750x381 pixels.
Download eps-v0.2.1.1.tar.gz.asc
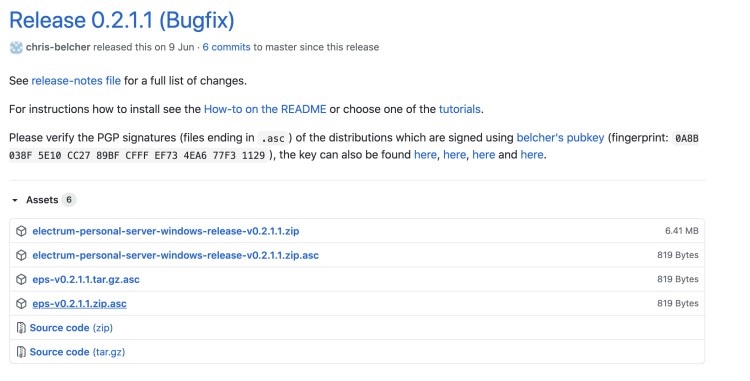(86, 279)
